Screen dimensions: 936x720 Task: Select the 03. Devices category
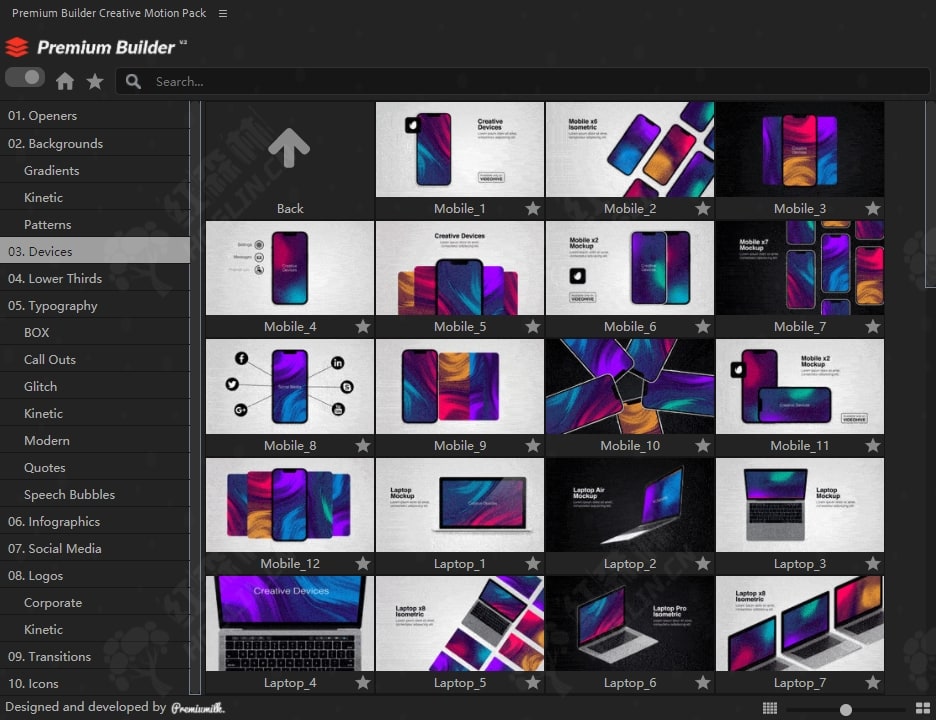coord(95,251)
